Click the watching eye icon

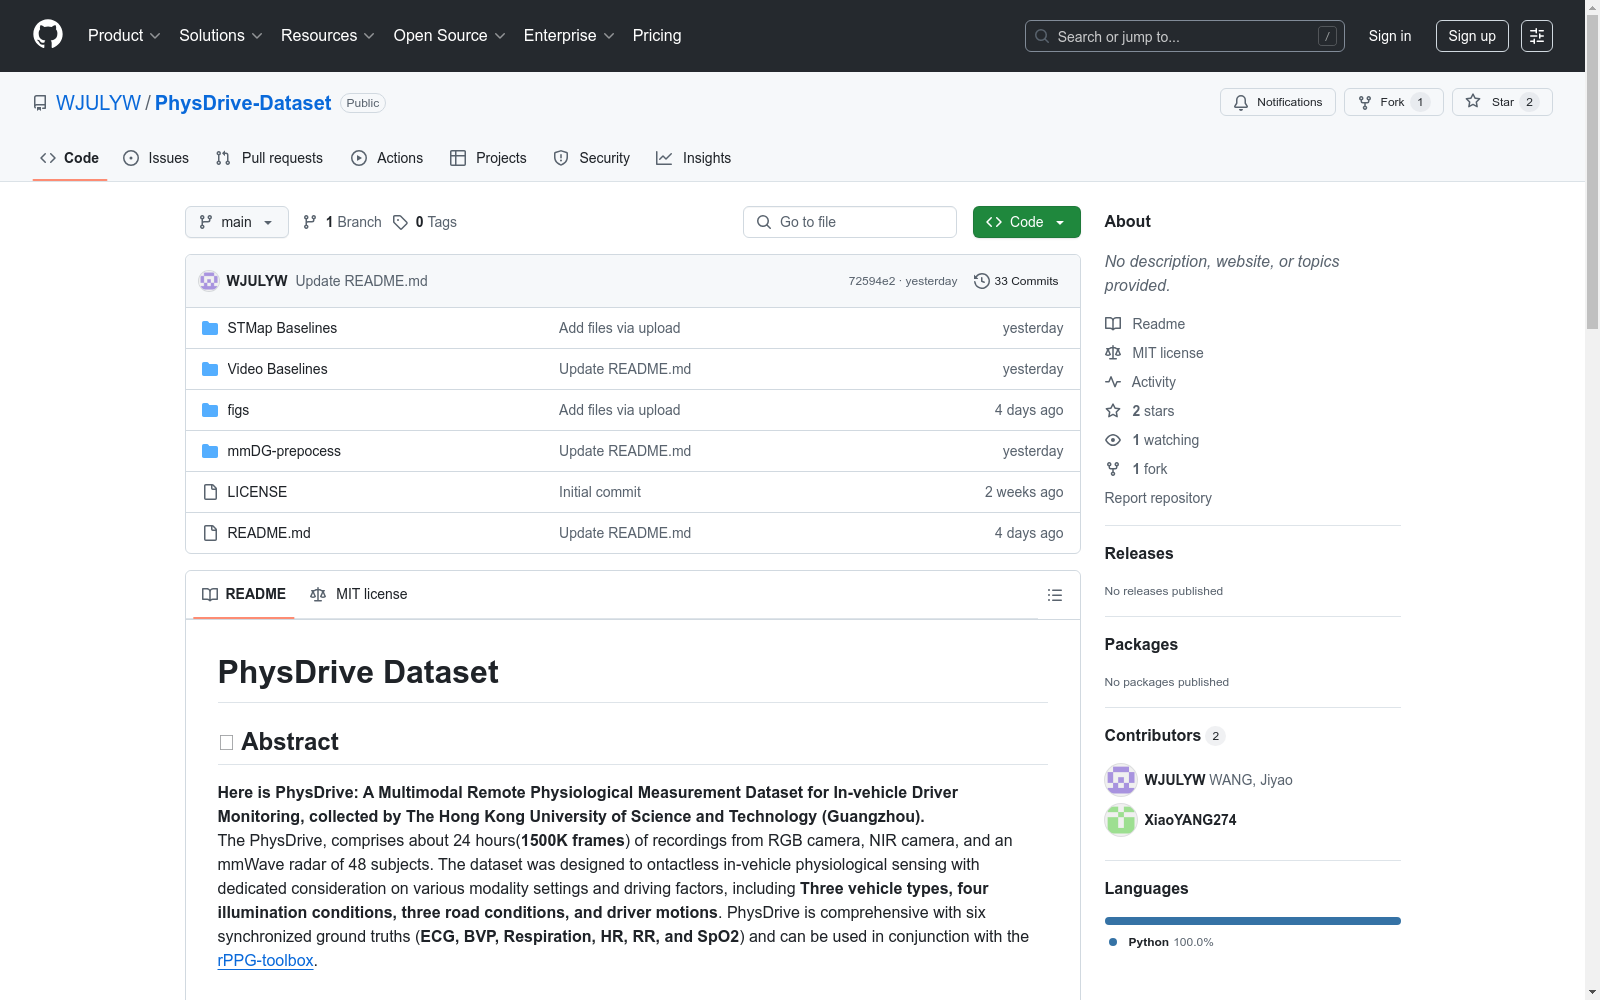pos(1113,440)
